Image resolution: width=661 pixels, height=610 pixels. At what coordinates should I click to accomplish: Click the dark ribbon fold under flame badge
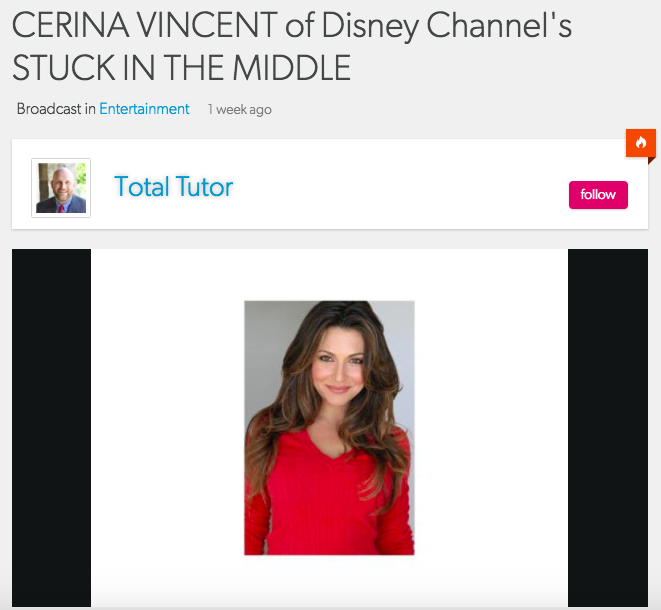[x=652, y=161]
